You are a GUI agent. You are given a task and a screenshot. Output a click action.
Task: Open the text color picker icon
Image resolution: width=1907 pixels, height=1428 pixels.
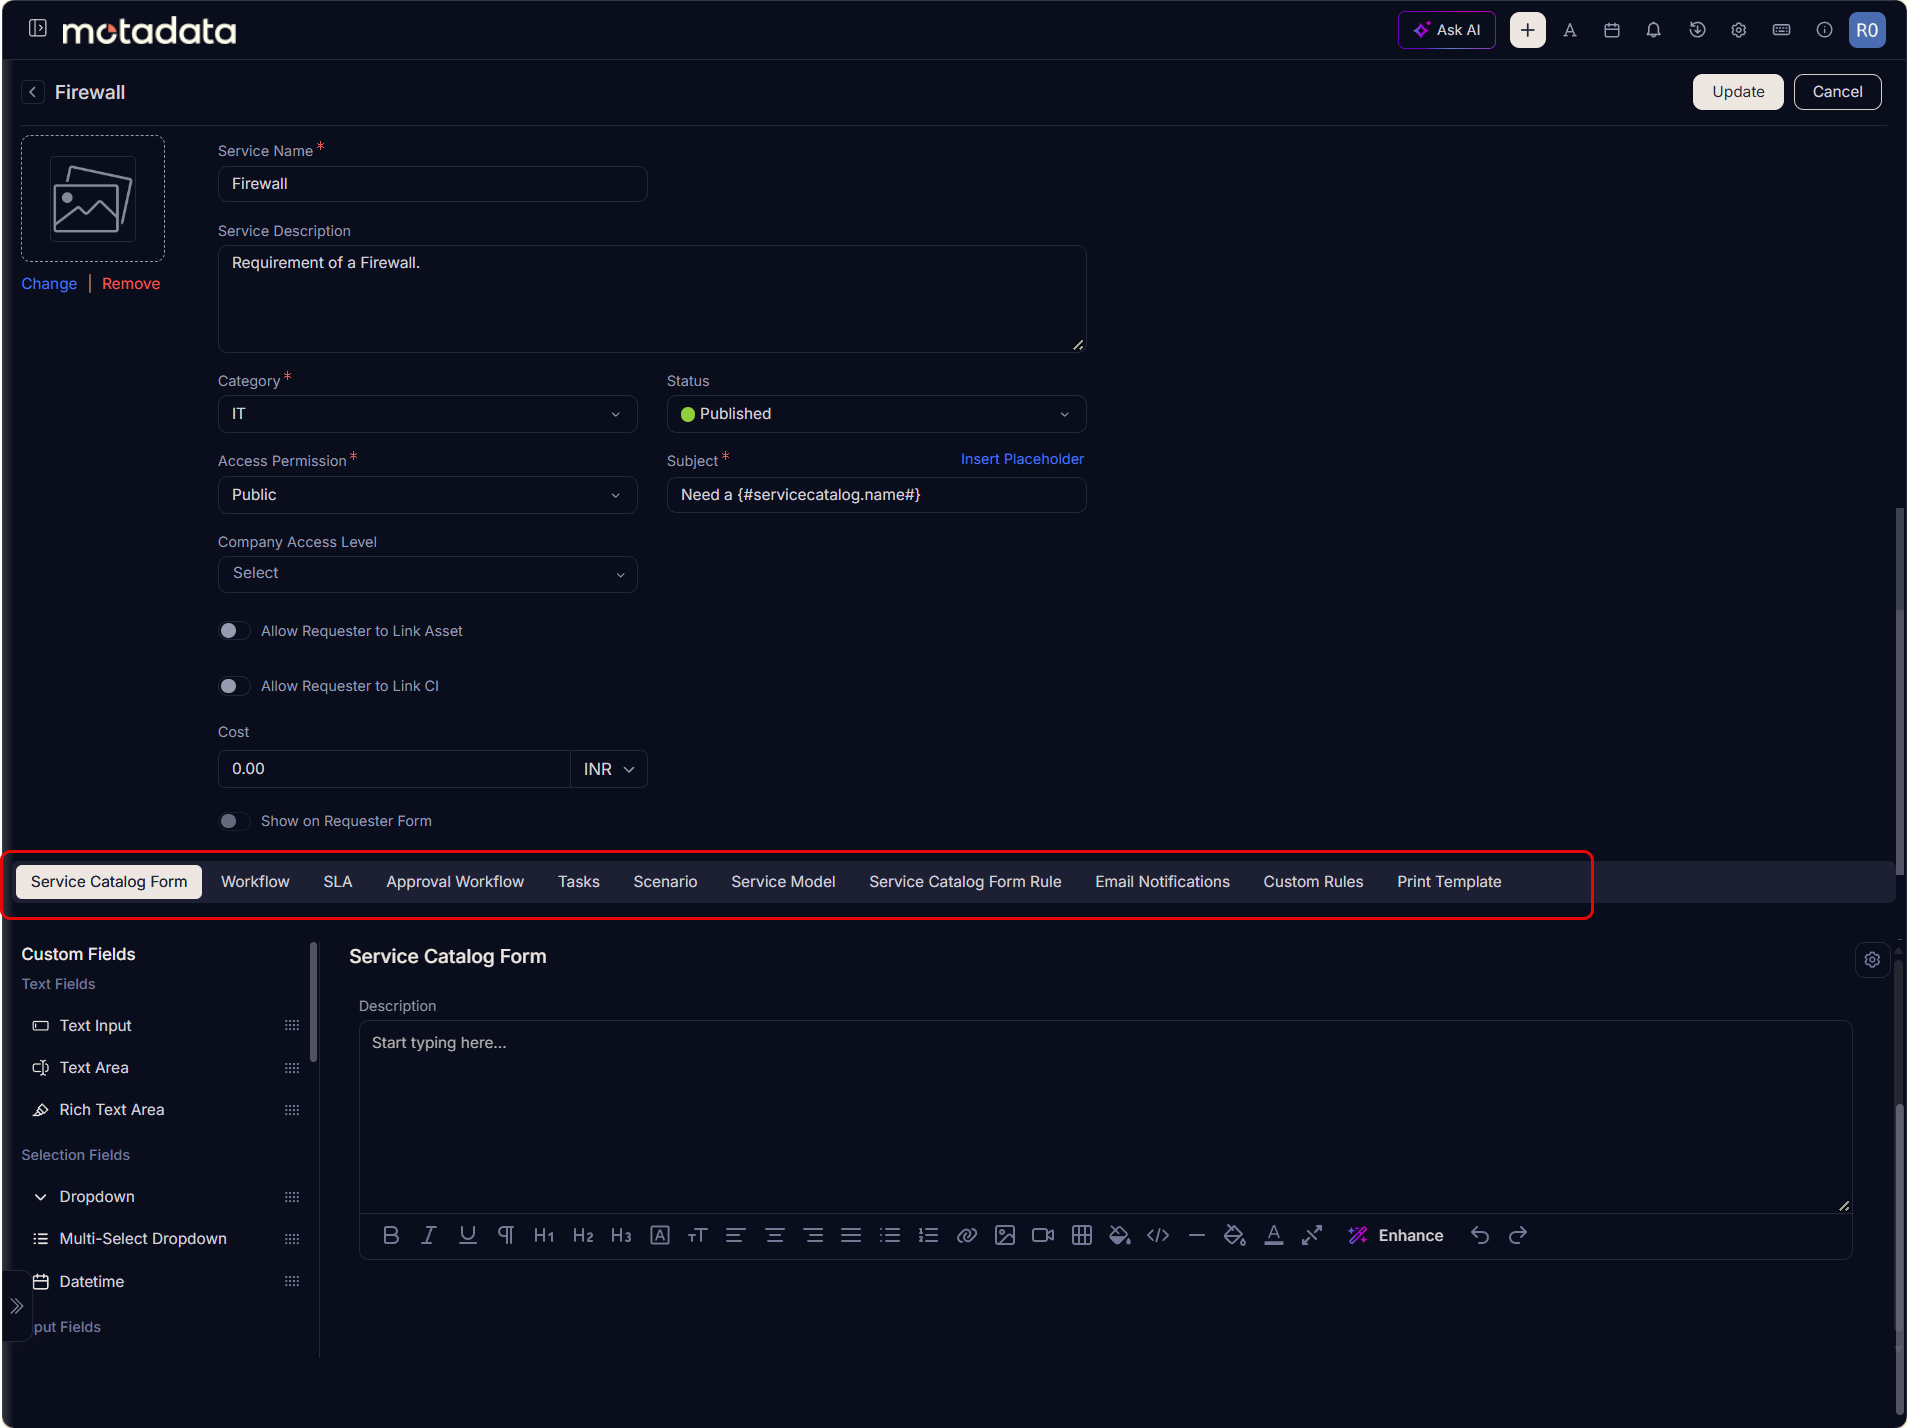(1273, 1235)
